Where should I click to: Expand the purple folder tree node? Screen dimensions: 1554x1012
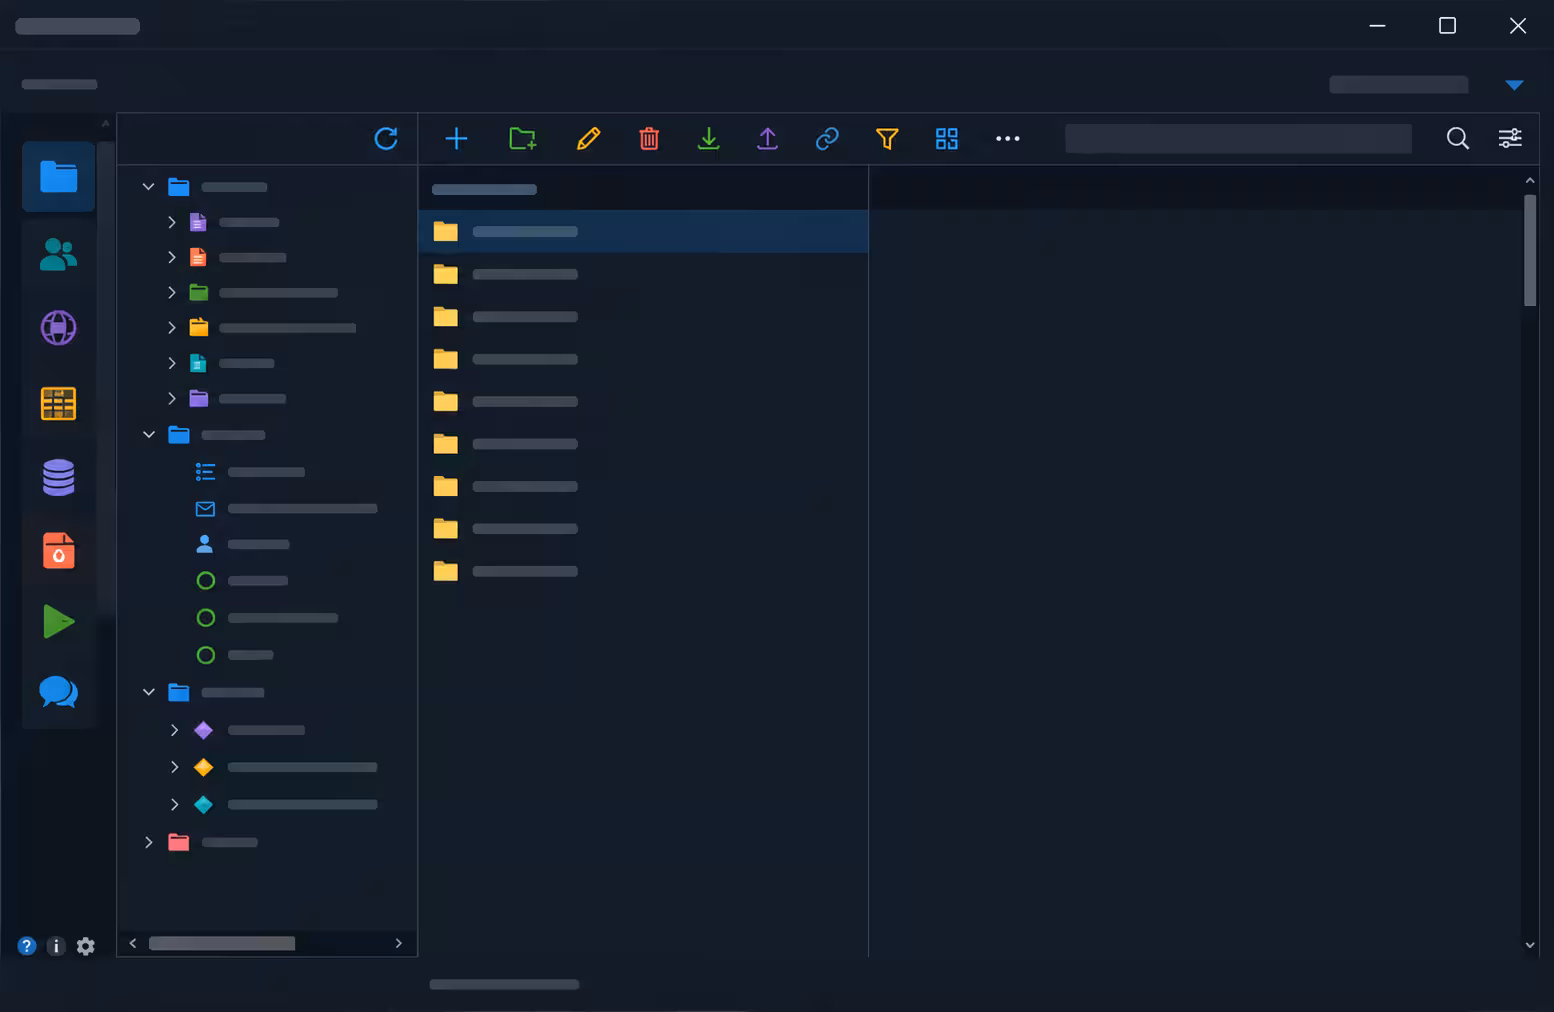click(x=171, y=398)
